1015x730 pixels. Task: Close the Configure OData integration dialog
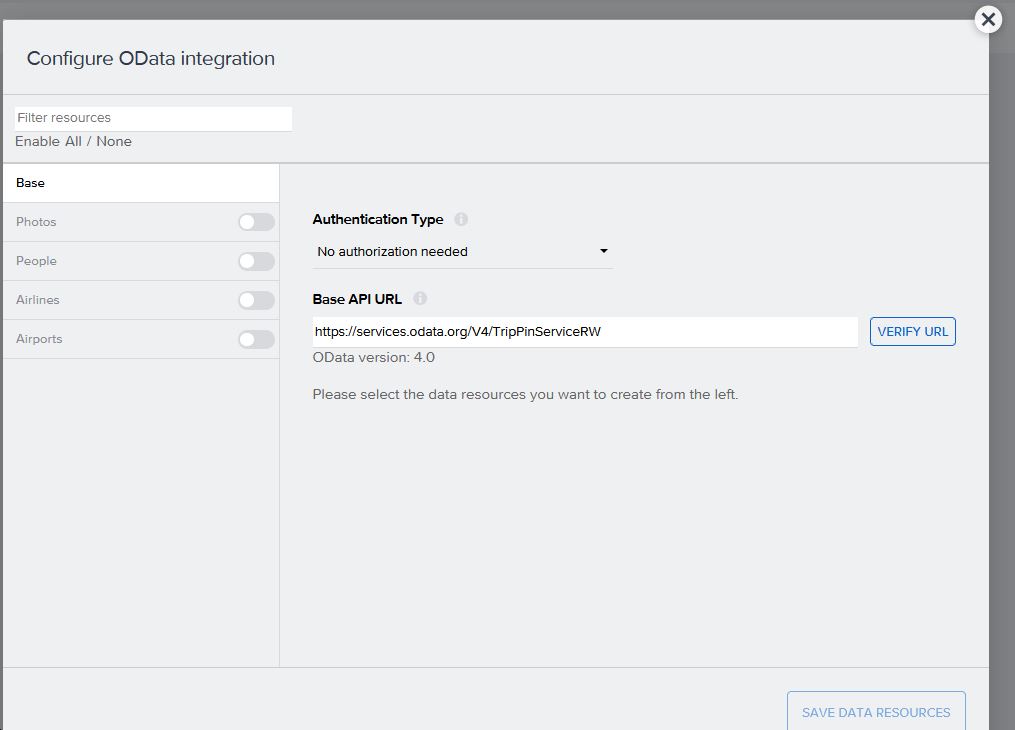point(988,19)
